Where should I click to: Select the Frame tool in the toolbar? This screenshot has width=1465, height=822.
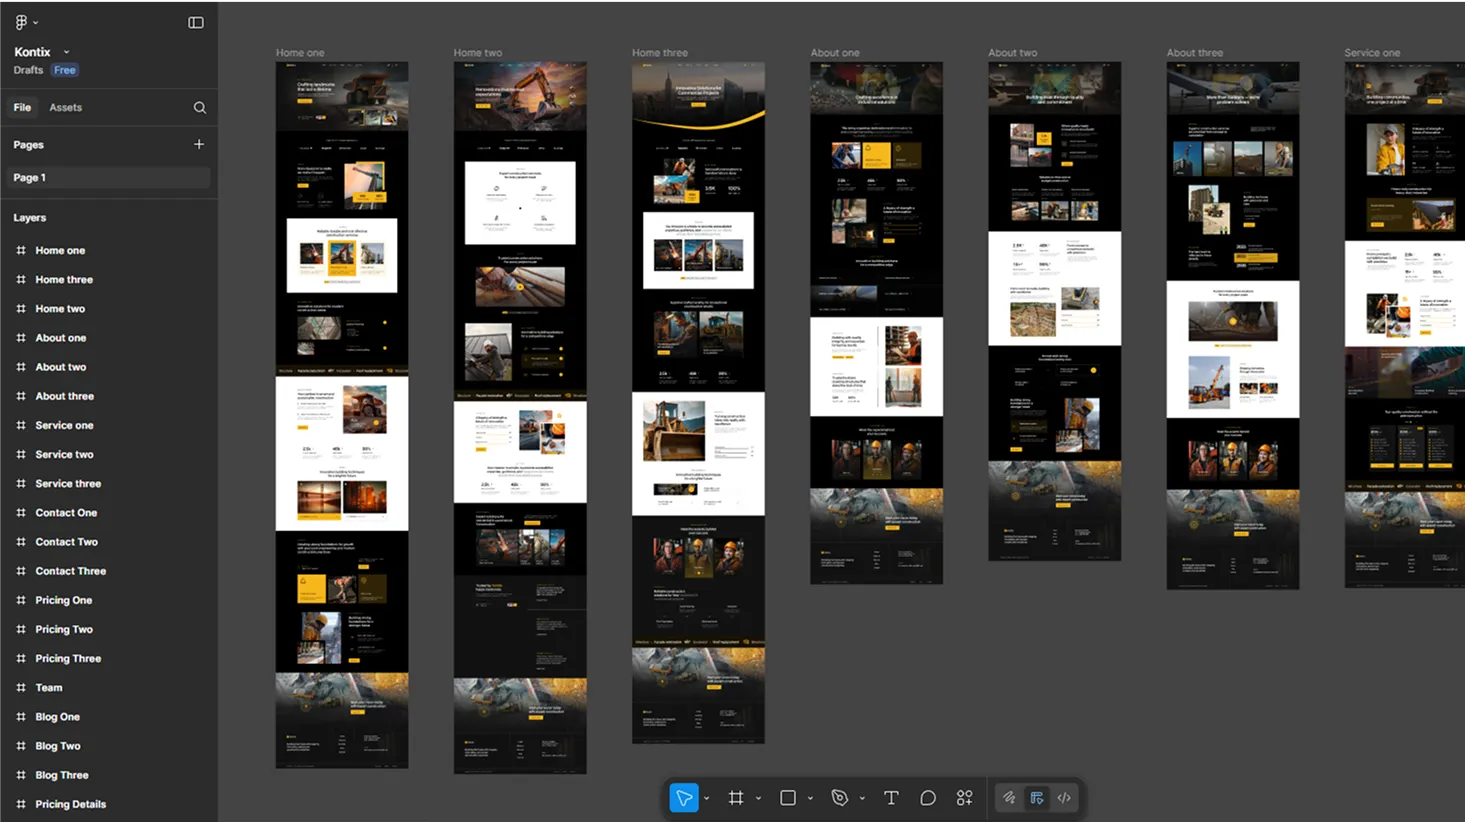click(737, 797)
